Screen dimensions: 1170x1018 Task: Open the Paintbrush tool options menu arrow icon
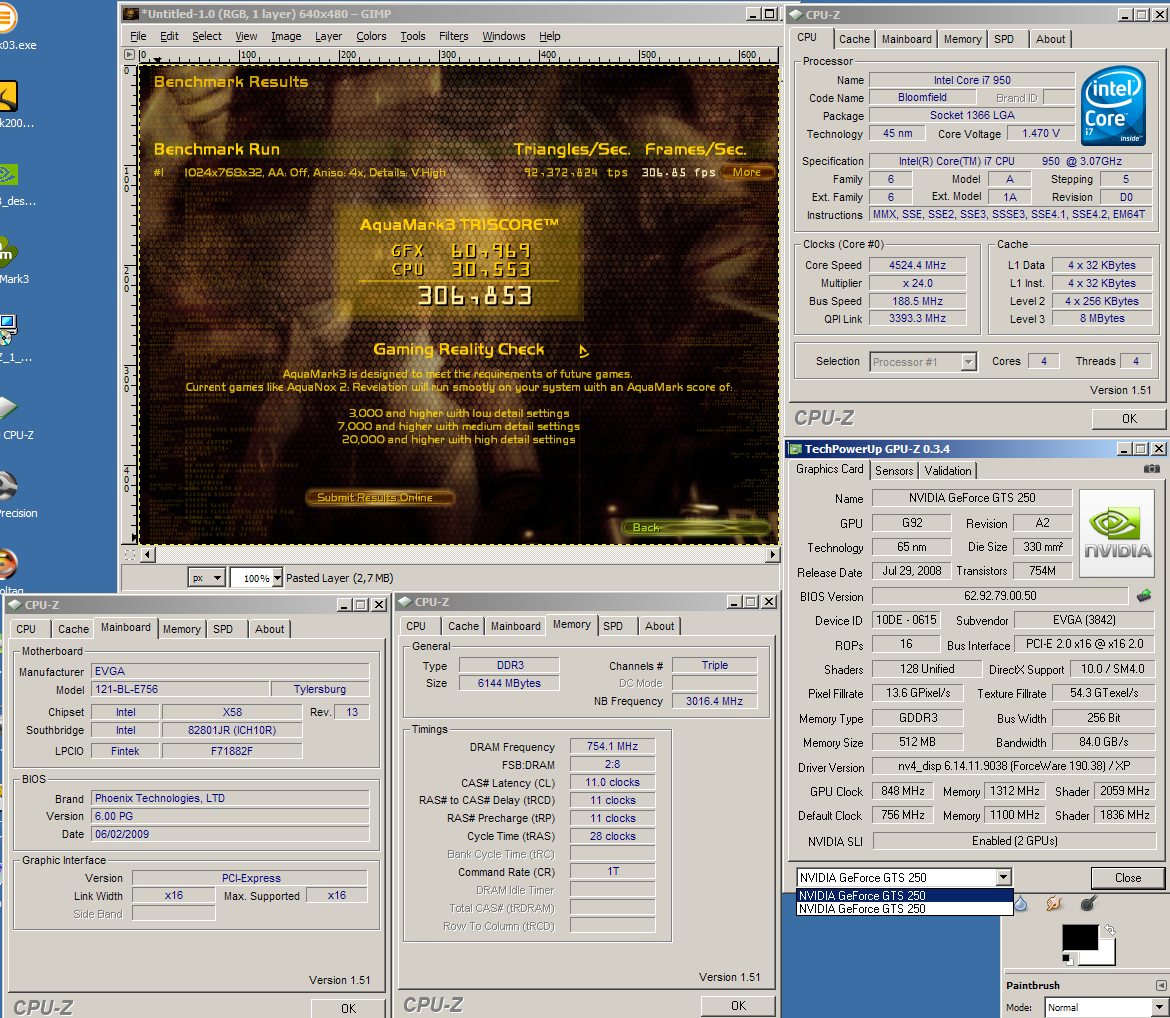[x=1160, y=985]
